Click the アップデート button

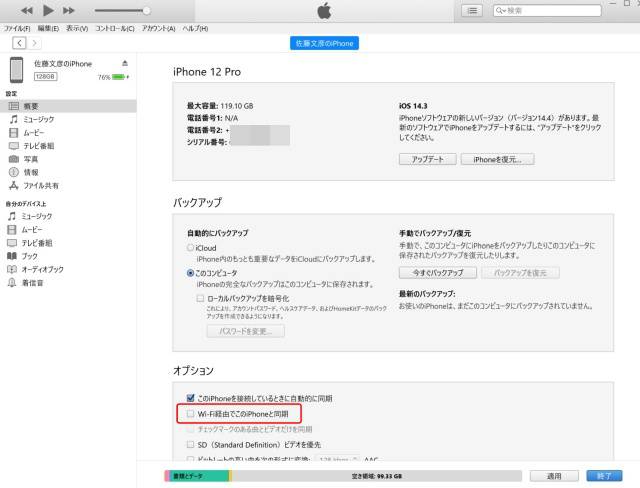coord(428,159)
